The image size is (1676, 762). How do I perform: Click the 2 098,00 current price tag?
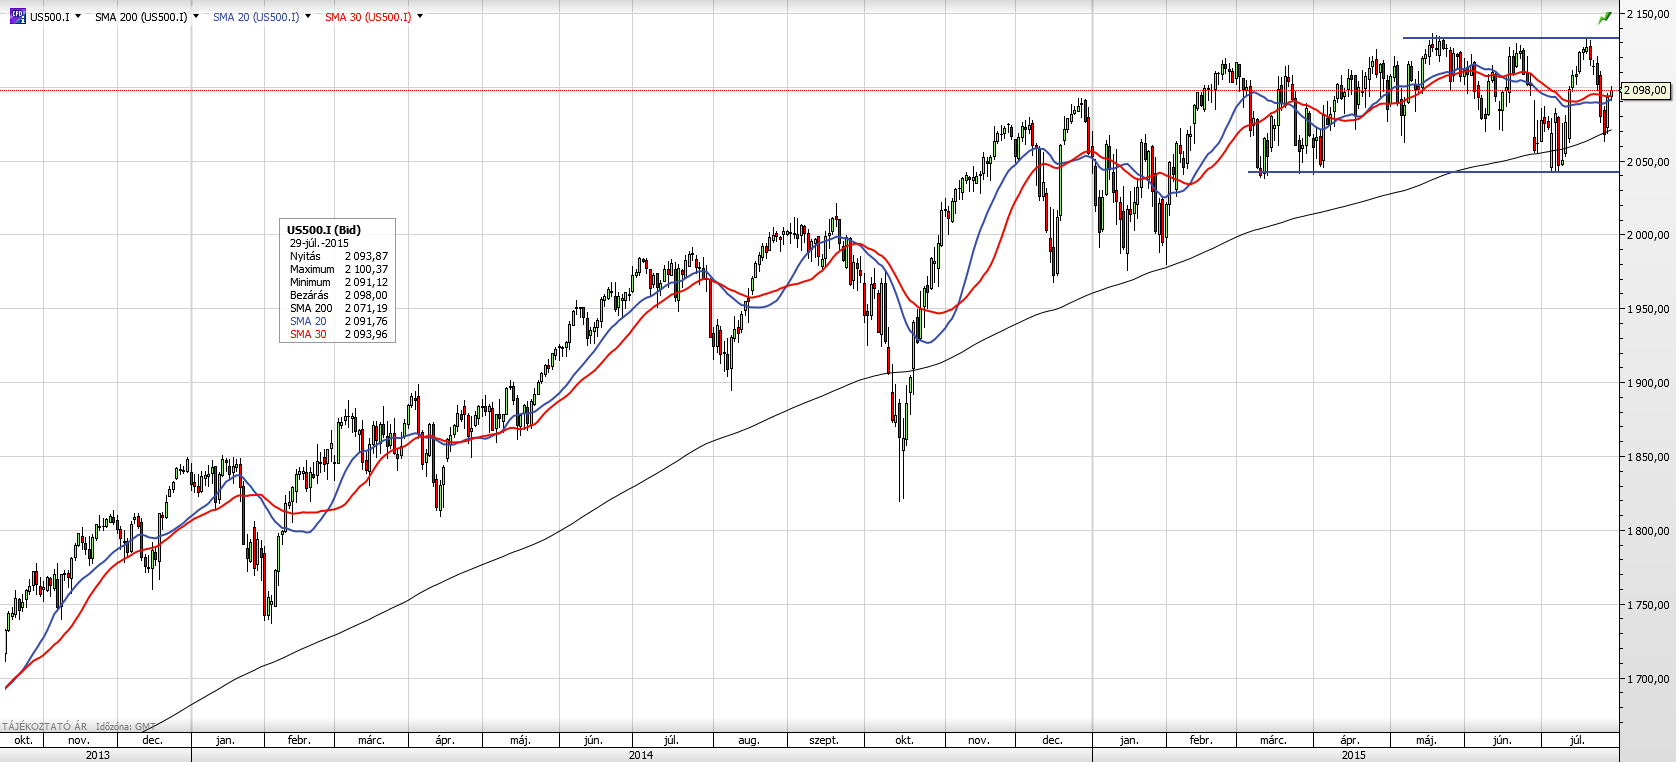pyautogui.click(x=1646, y=90)
